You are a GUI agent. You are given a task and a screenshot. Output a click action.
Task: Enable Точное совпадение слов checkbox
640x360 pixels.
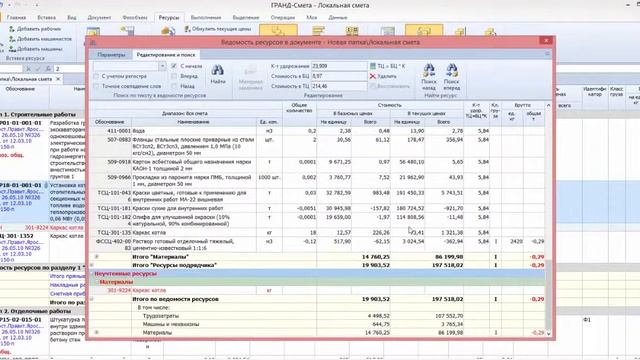[x=96, y=86]
